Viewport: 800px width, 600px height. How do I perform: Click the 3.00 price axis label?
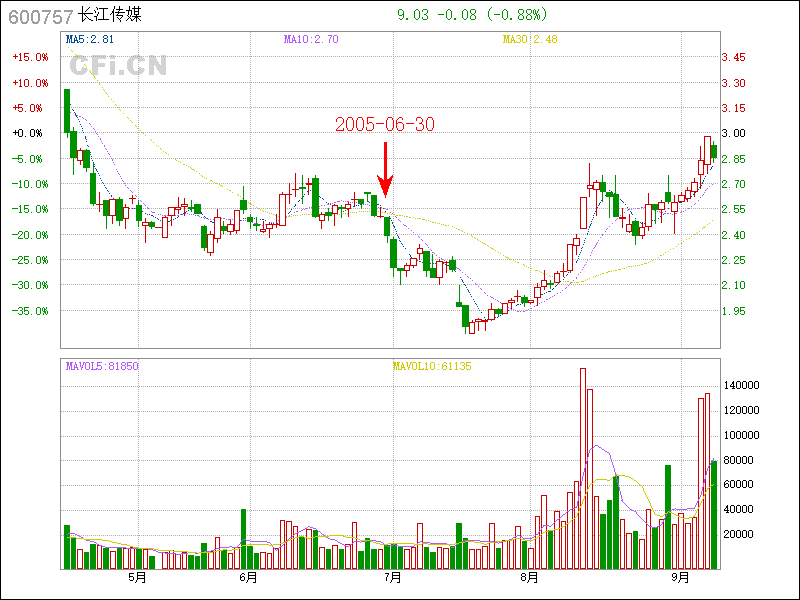[734, 133]
